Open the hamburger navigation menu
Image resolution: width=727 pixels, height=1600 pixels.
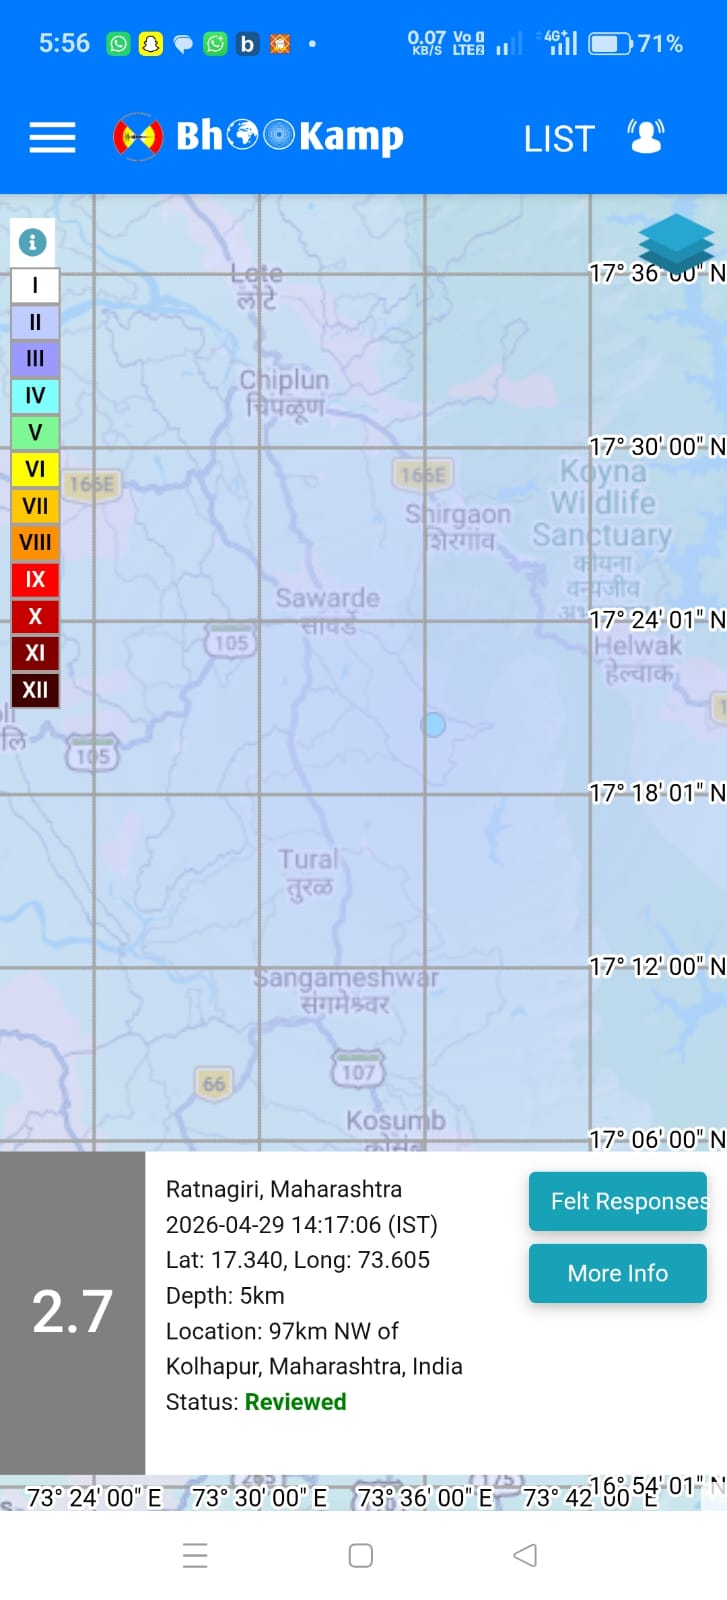tap(52, 137)
